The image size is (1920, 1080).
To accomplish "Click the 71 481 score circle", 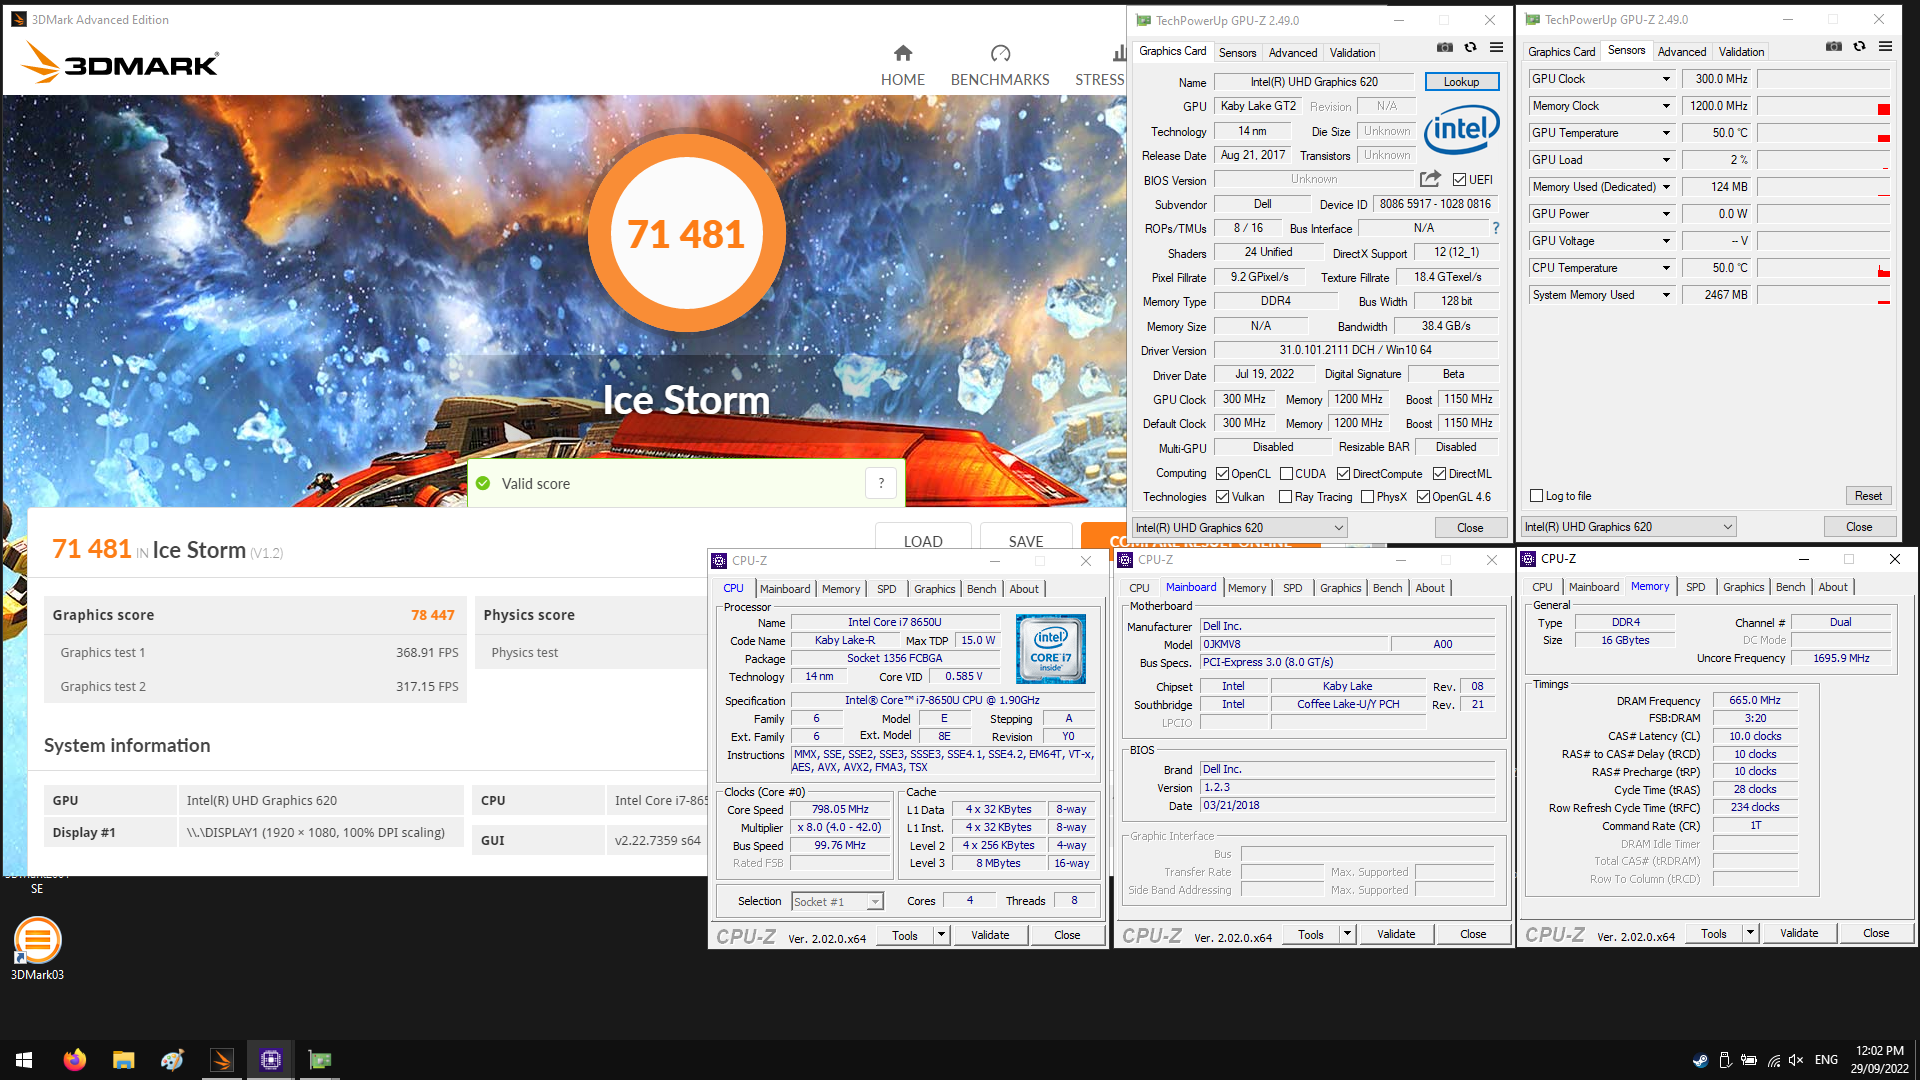I will [x=686, y=233].
